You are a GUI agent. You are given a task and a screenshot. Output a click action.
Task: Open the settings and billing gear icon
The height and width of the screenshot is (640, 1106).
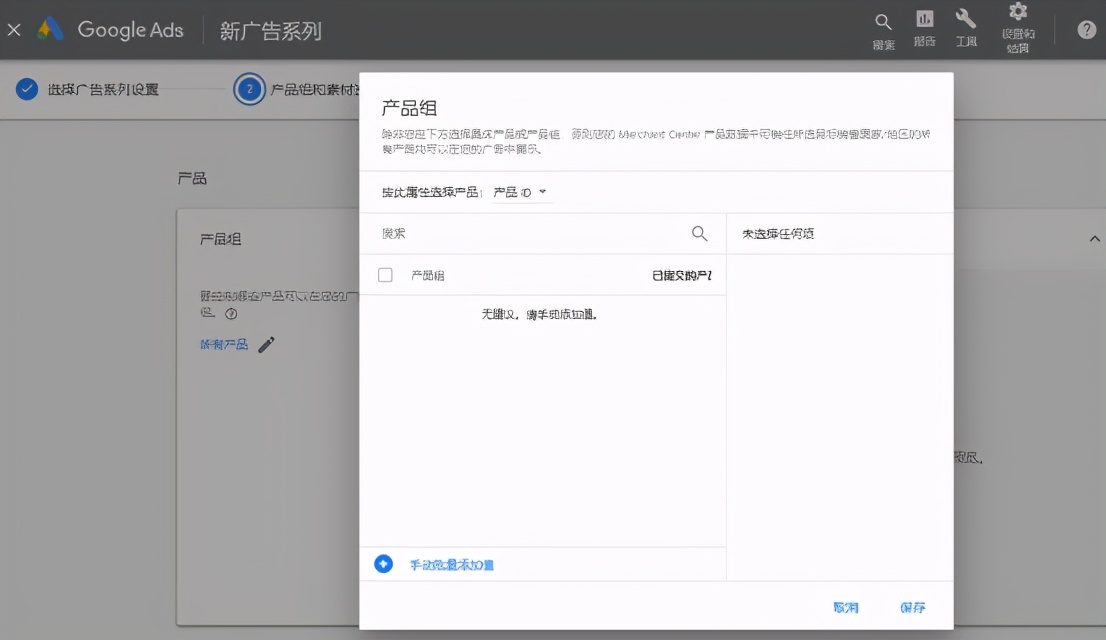(1017, 27)
